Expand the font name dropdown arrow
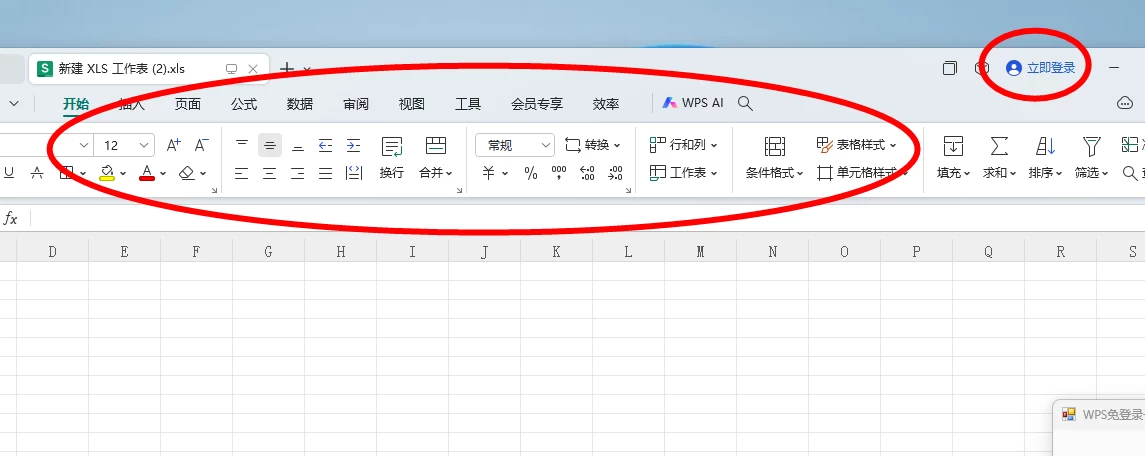Viewport: 1145px width, 456px height. (x=84, y=145)
